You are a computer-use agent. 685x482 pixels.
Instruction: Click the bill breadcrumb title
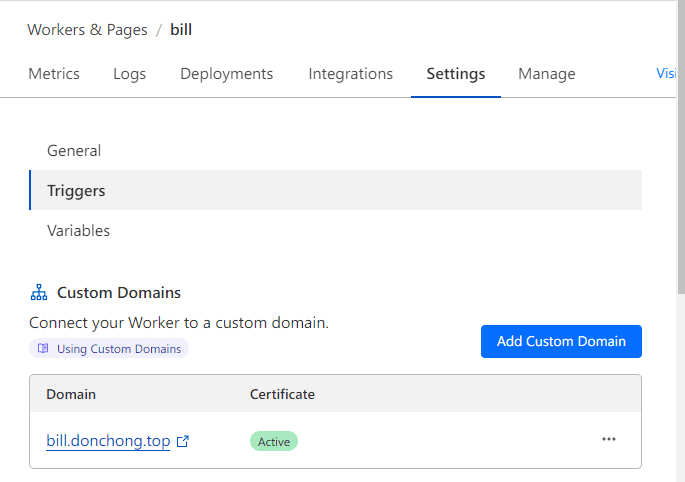(x=181, y=30)
